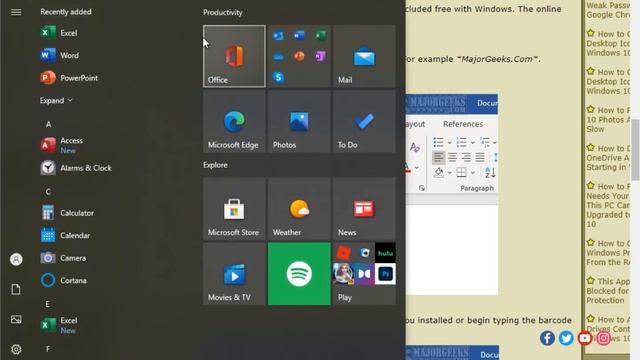
Task: Click the sort A-Z icon
Action: tap(490, 172)
